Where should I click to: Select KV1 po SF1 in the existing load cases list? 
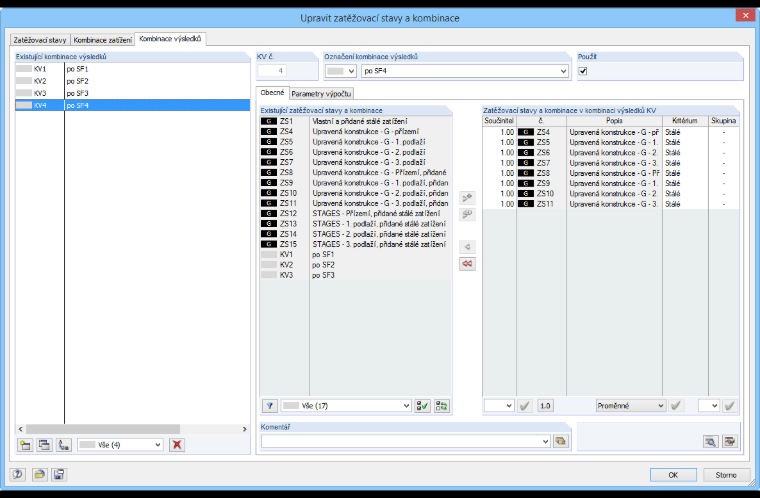coord(356,255)
